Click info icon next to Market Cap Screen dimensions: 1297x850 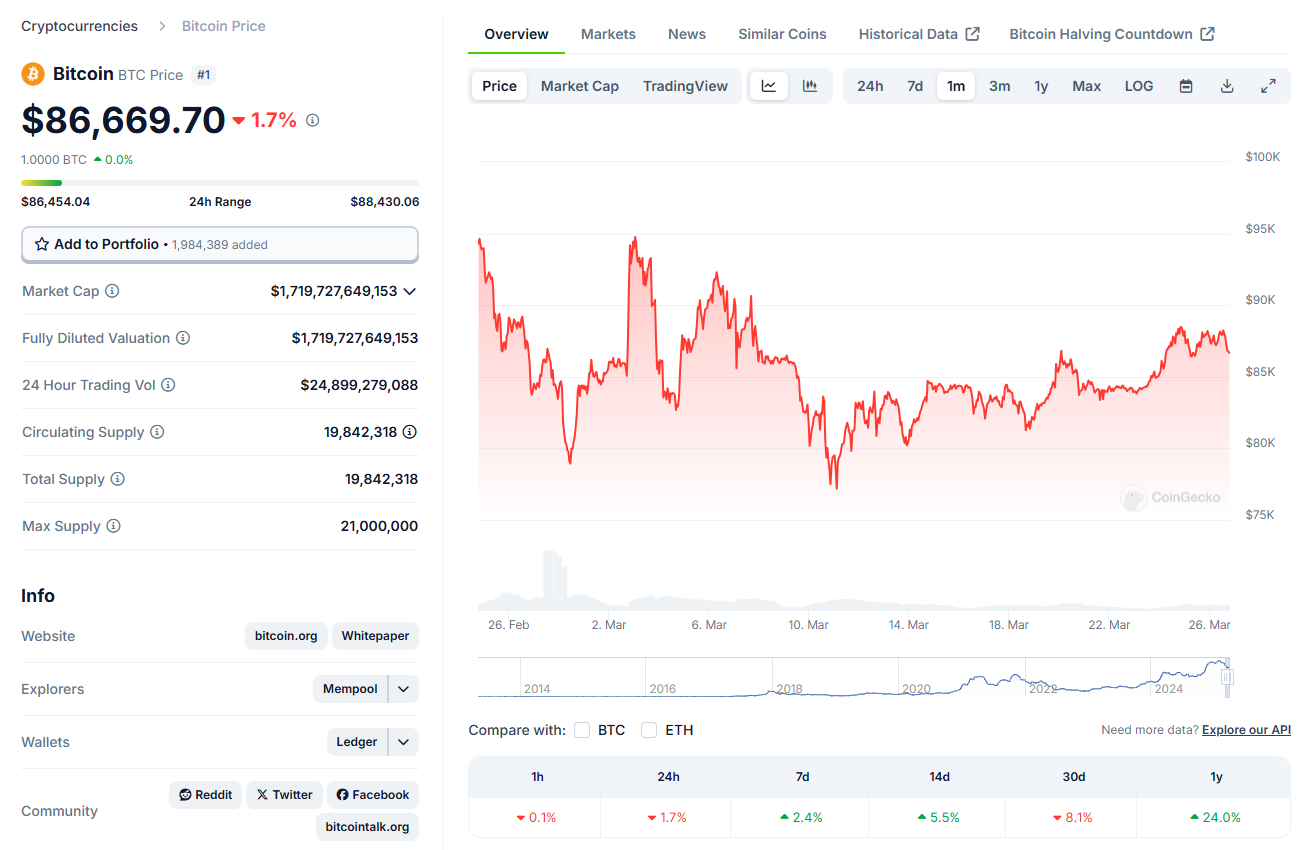[x=112, y=291]
